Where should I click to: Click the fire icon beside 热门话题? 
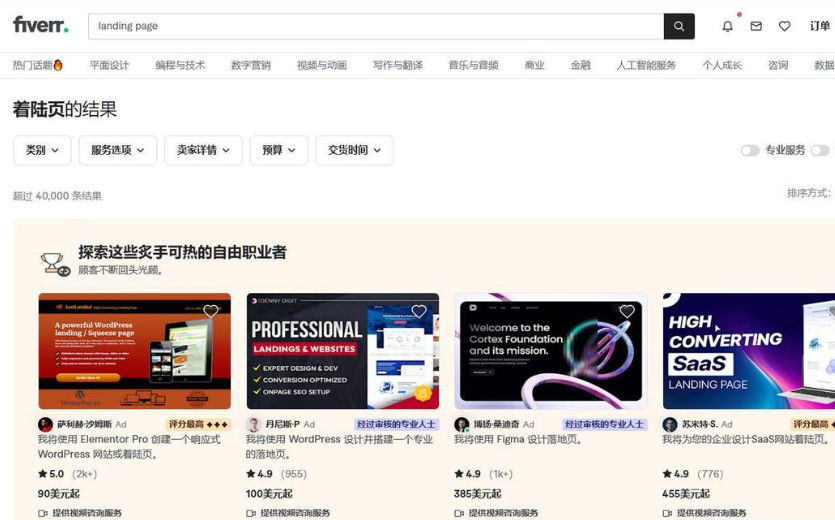(x=58, y=65)
